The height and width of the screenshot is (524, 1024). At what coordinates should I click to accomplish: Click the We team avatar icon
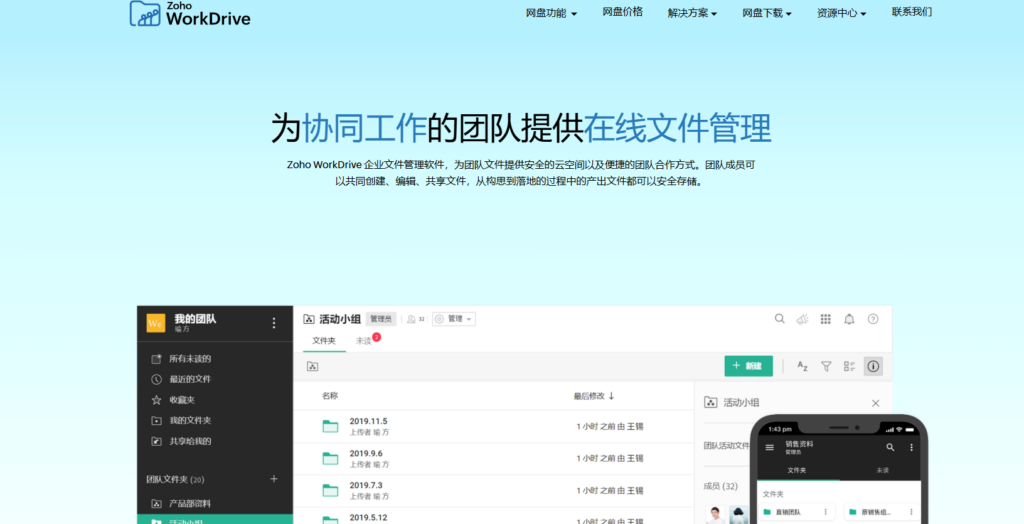coord(155,323)
